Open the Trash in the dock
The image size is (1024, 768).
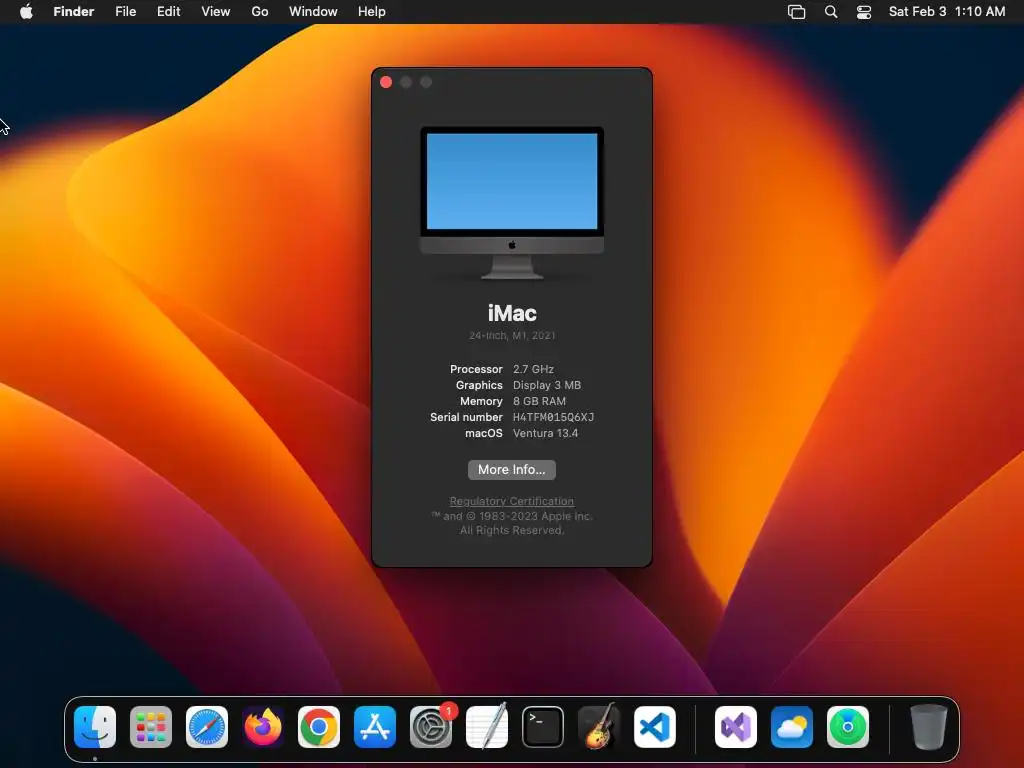click(x=929, y=727)
